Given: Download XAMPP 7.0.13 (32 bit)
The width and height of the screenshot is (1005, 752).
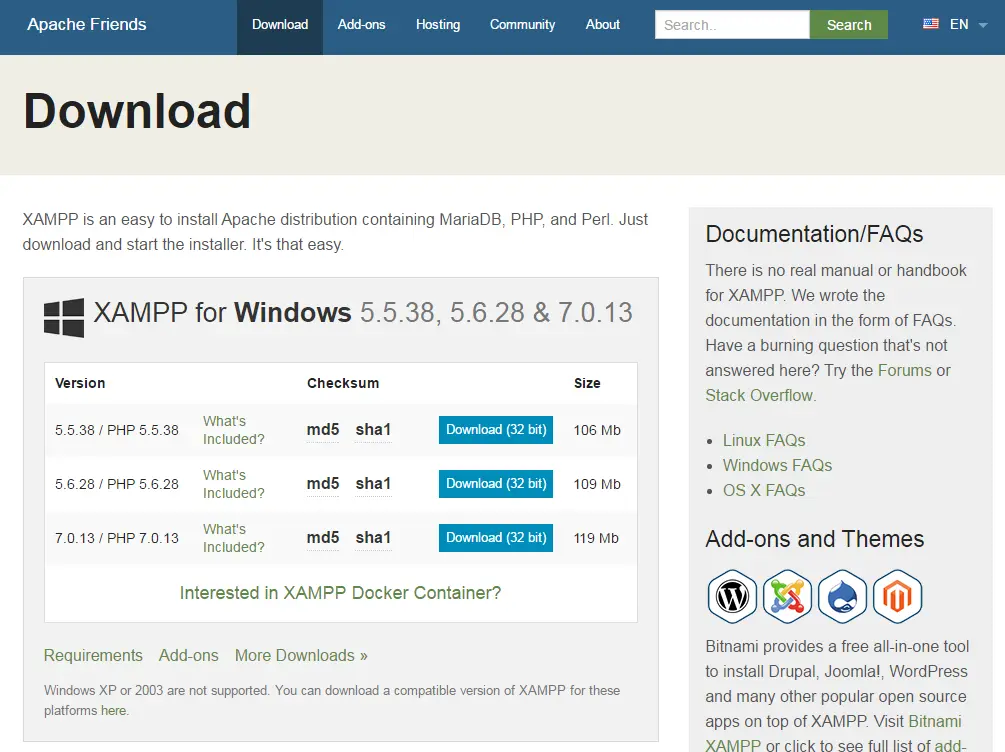Looking at the screenshot, I should pos(495,537).
